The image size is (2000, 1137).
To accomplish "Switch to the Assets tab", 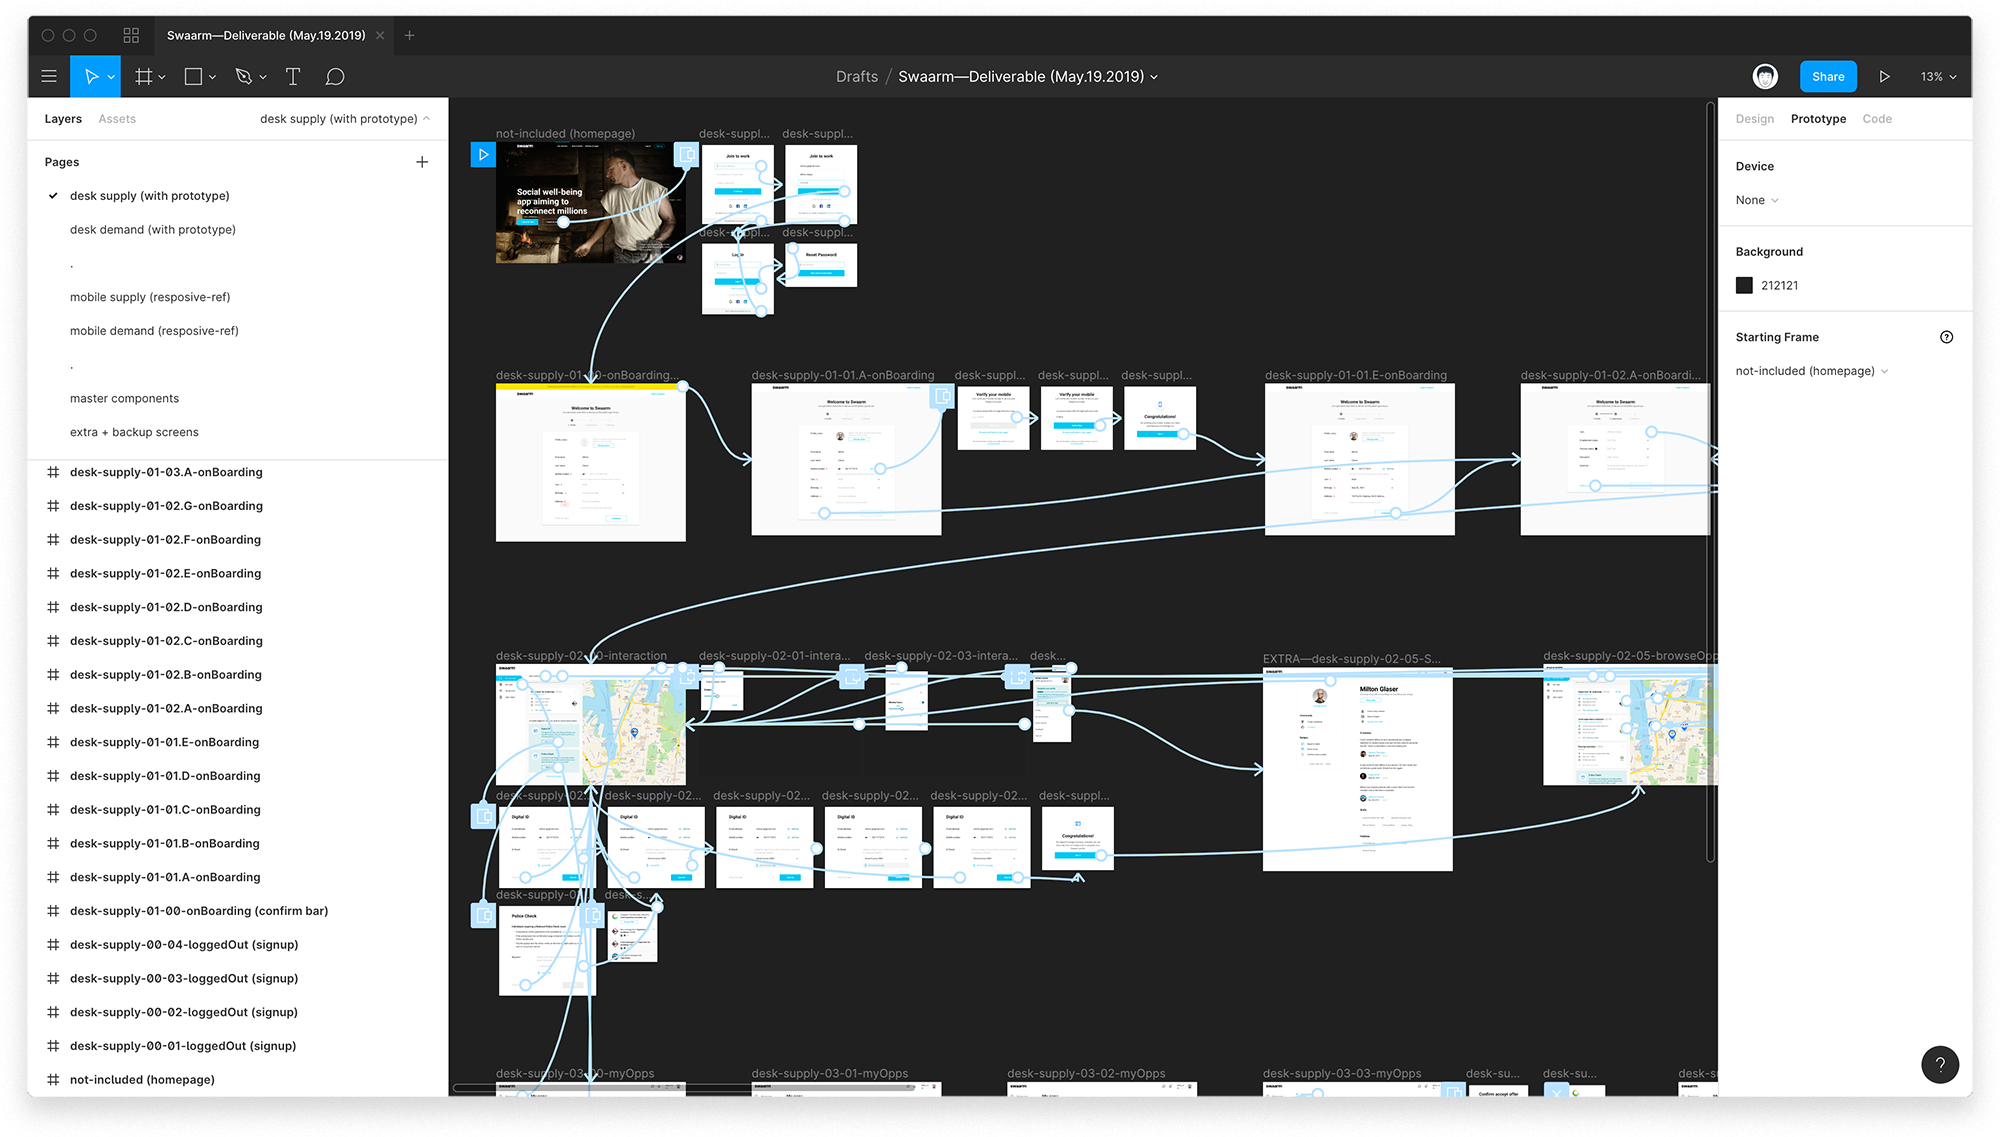I will point(117,118).
